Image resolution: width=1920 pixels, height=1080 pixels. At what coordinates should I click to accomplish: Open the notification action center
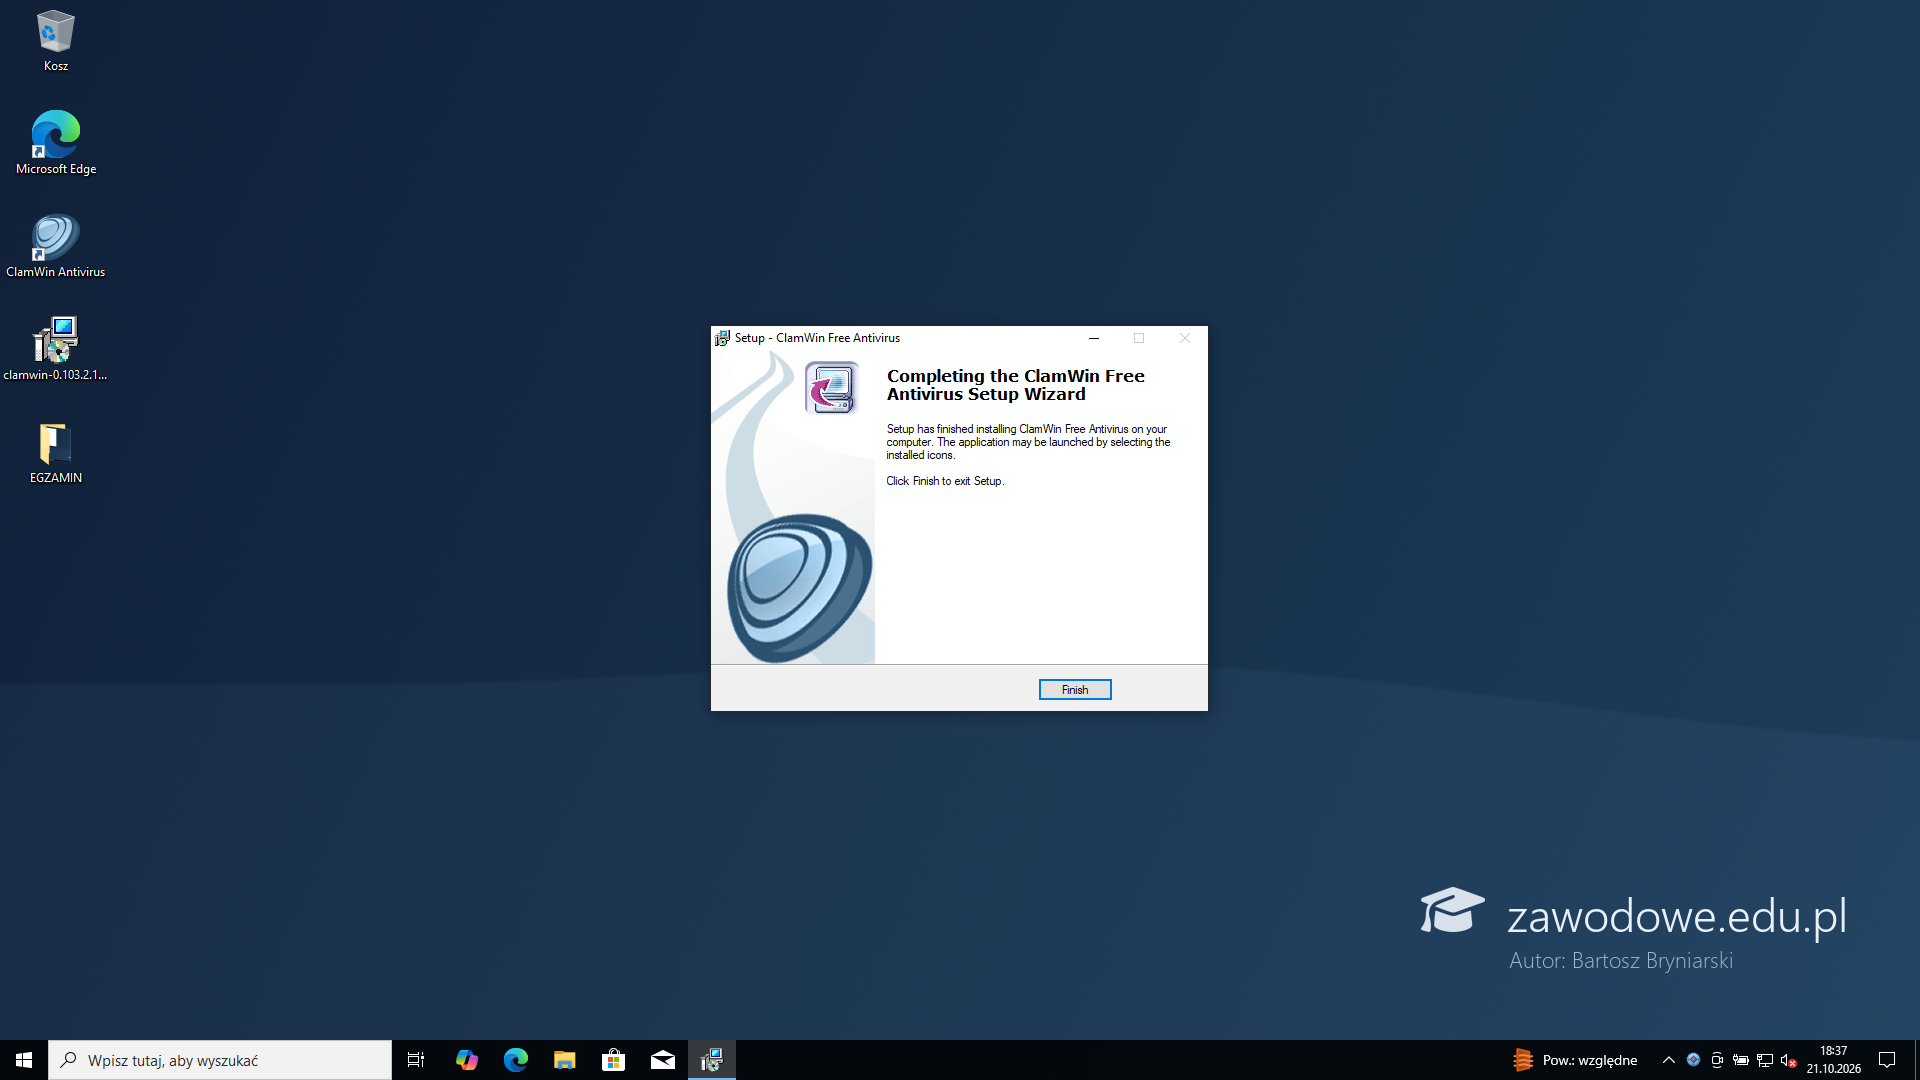click(x=1887, y=1060)
